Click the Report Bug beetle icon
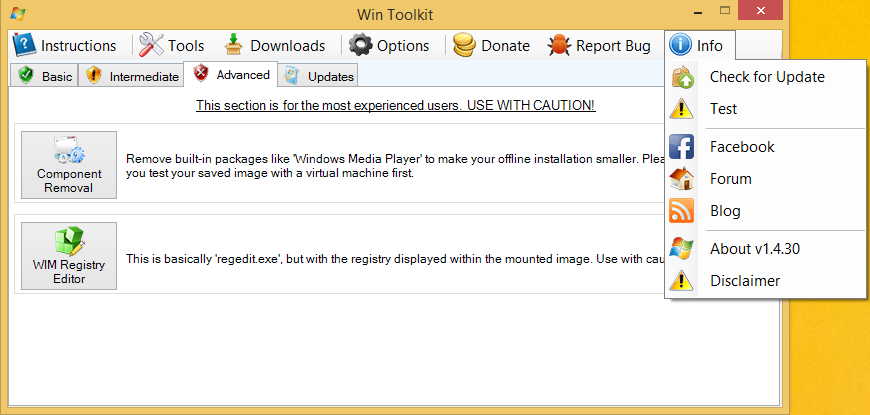Screen dimensions: 870x415 point(559,45)
